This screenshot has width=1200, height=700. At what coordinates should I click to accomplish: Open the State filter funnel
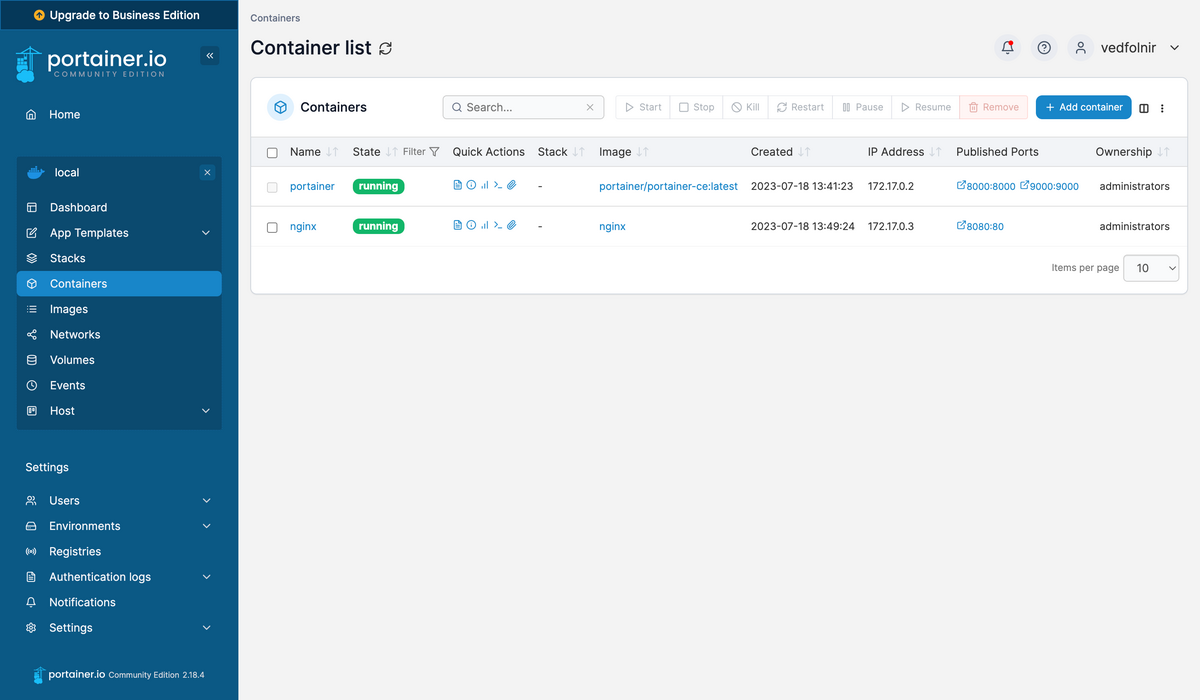coord(434,152)
